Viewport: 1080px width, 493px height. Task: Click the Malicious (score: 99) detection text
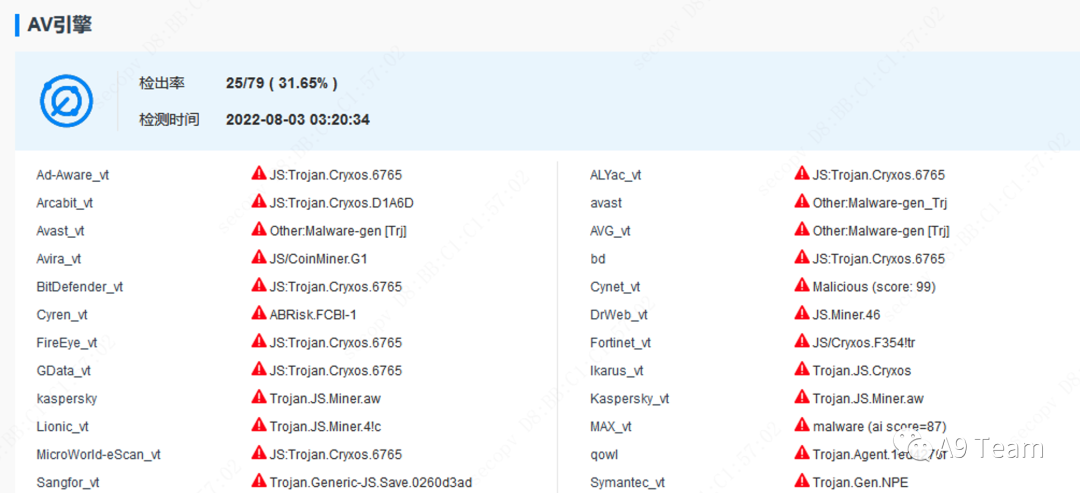point(874,286)
